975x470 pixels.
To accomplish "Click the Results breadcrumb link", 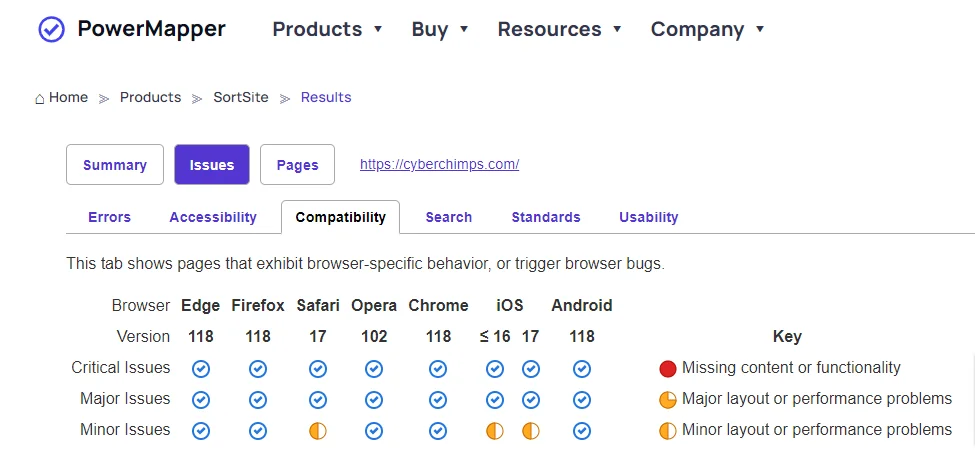I will (x=326, y=98).
